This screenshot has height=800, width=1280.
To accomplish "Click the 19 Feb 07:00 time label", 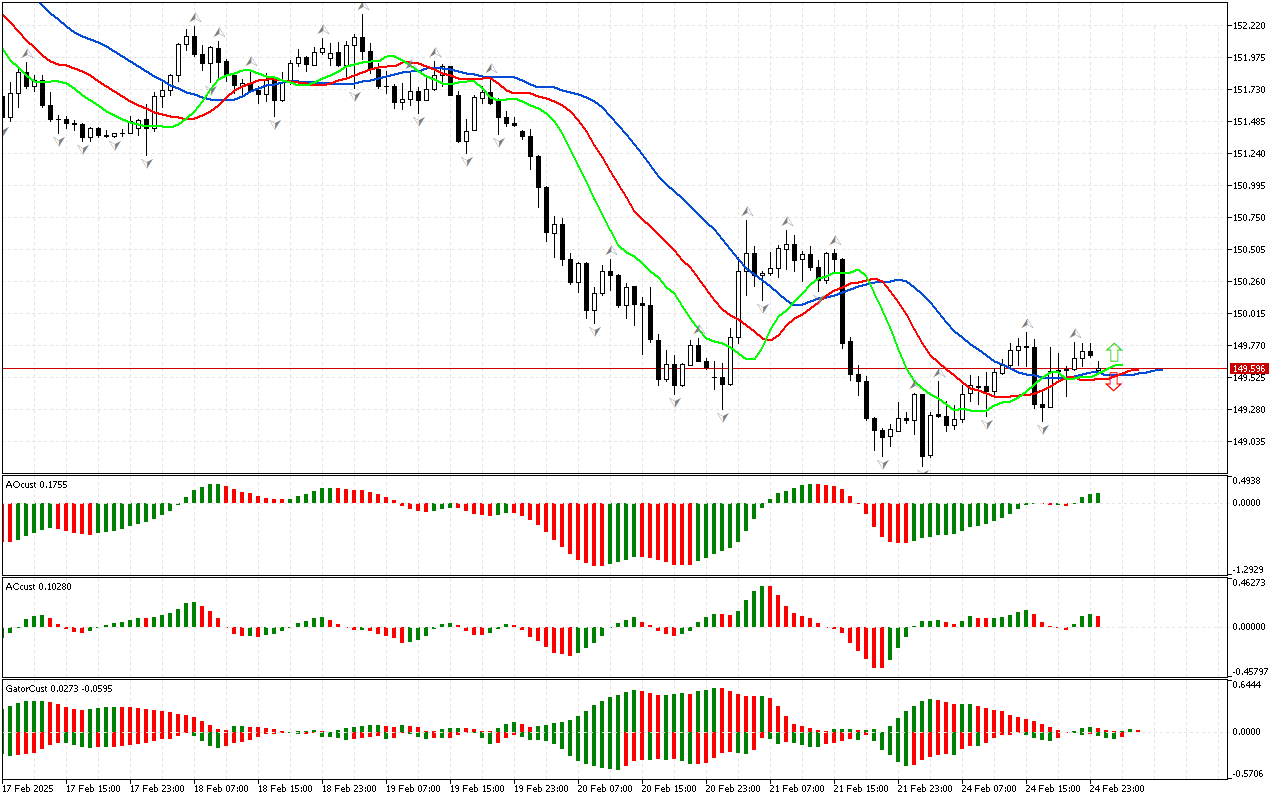I will tap(414, 789).
